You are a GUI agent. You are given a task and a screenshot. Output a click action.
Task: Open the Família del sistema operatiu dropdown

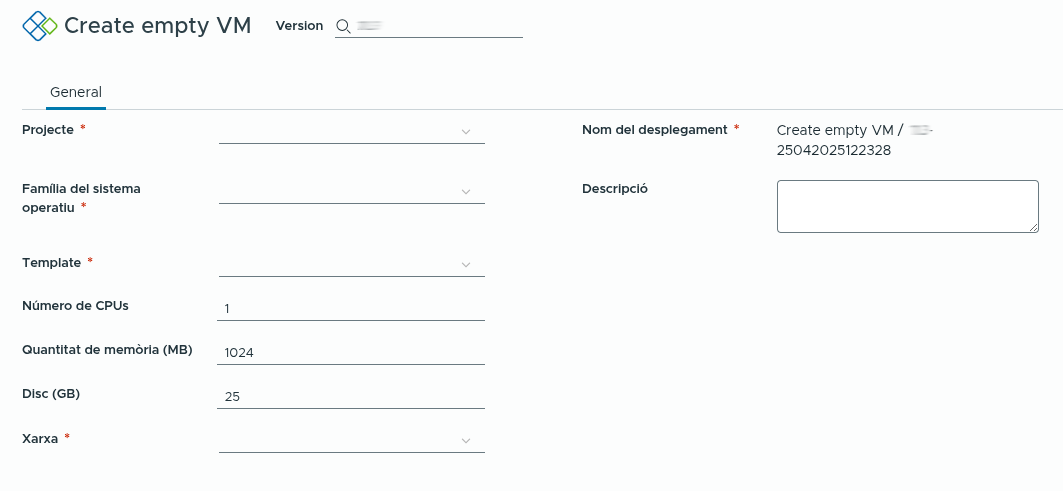[x=351, y=191]
